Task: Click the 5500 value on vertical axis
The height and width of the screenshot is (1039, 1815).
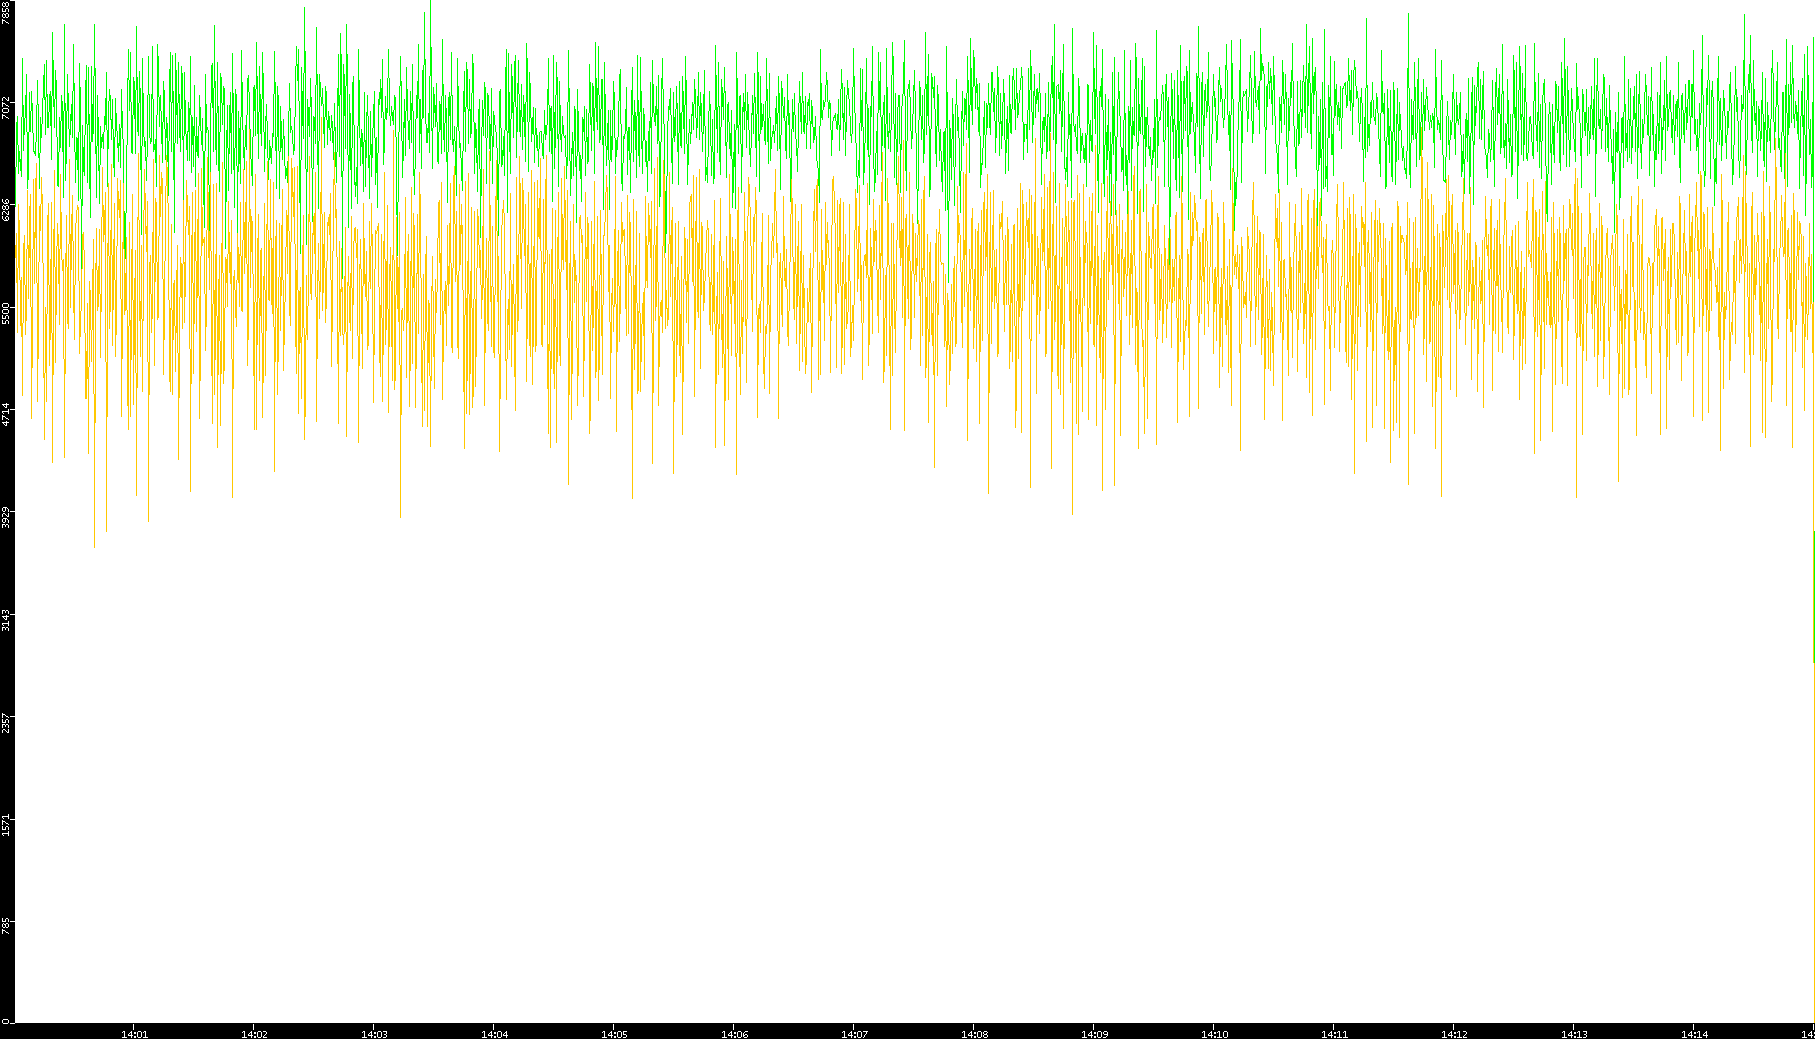Action: click(x=7, y=312)
